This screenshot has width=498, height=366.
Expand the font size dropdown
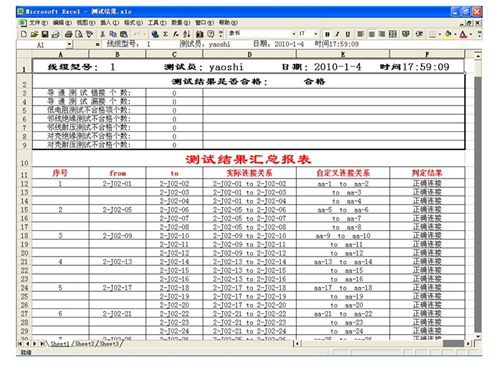point(316,34)
